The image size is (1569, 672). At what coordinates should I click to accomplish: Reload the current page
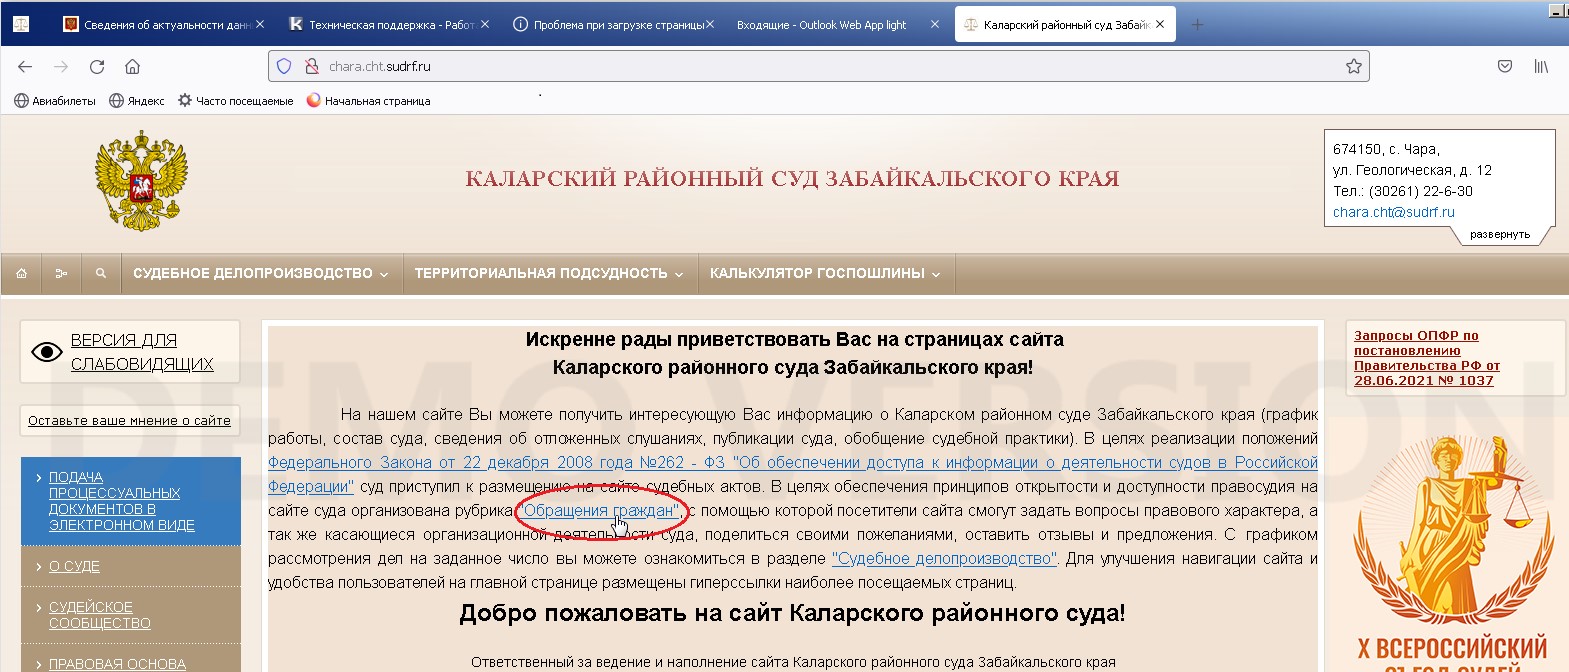[97, 66]
